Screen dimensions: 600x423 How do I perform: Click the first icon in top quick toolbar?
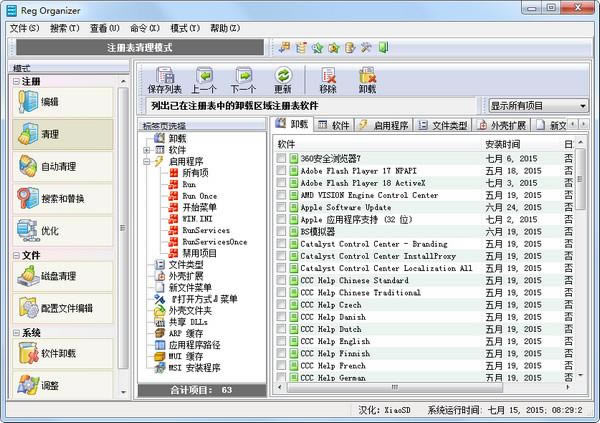[x=284, y=47]
